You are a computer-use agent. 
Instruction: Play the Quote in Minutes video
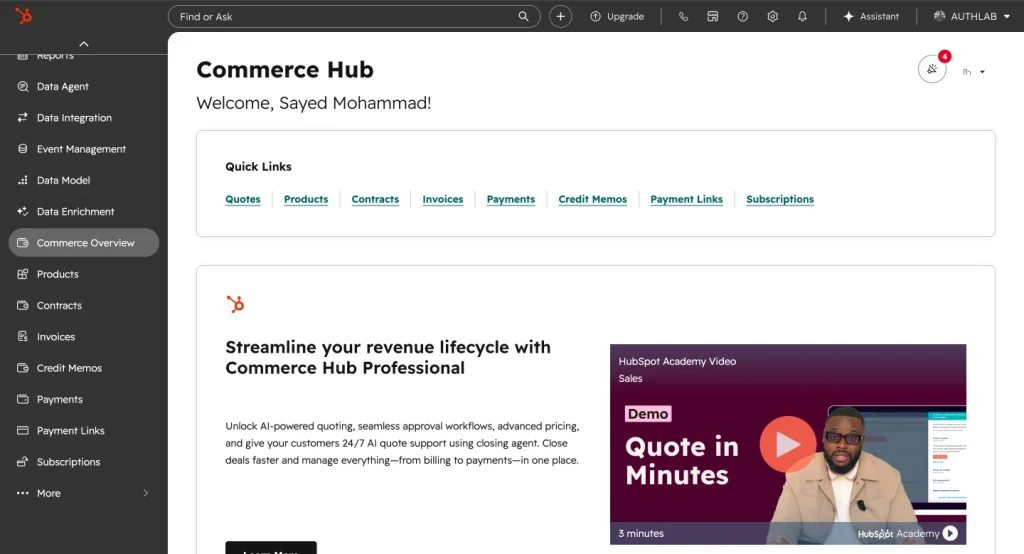788,444
